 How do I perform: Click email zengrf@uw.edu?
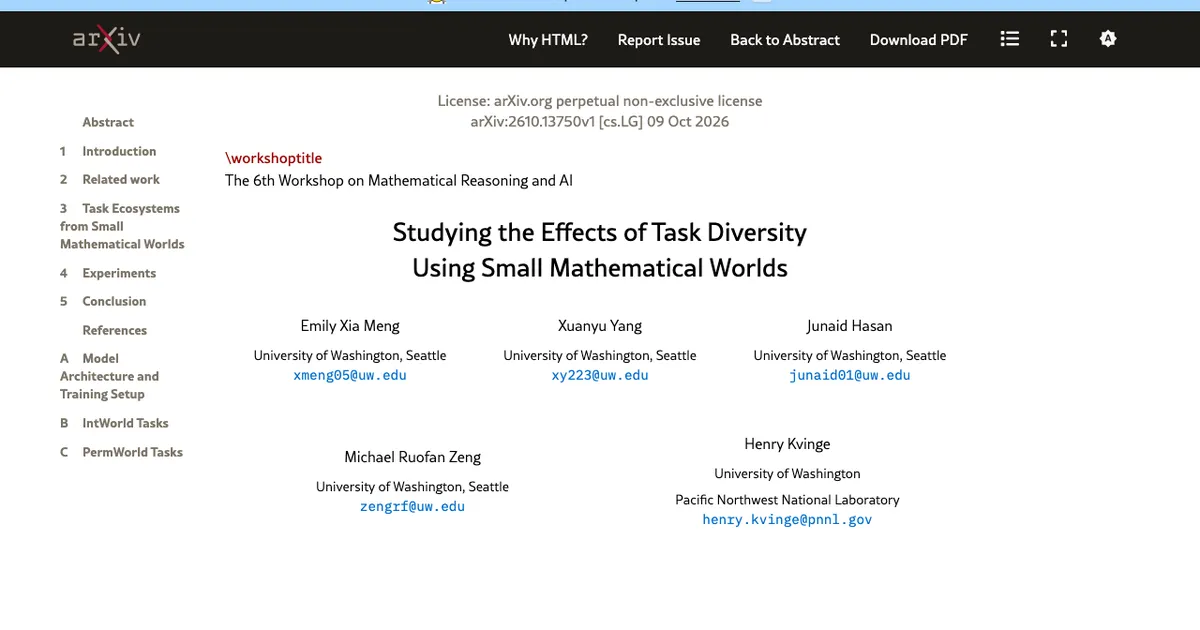tap(412, 506)
